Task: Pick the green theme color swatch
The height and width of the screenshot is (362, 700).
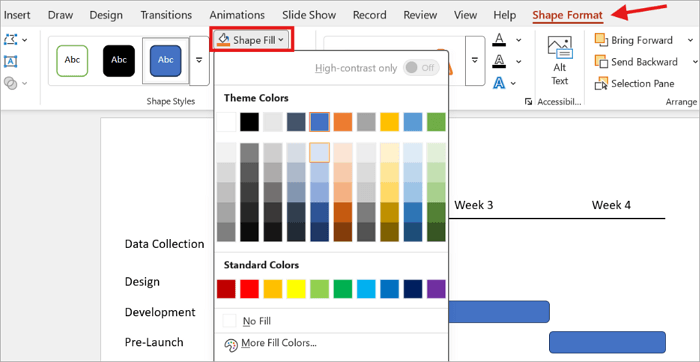Action: (x=436, y=122)
